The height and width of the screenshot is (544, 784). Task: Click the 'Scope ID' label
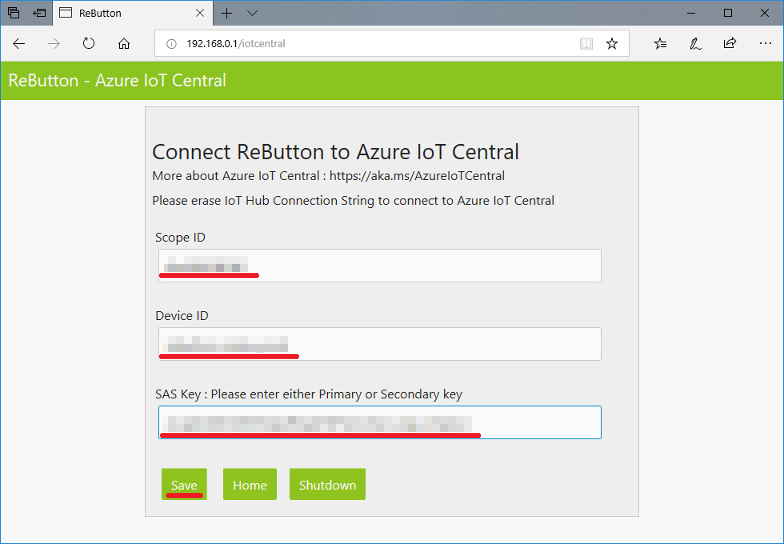(x=180, y=238)
